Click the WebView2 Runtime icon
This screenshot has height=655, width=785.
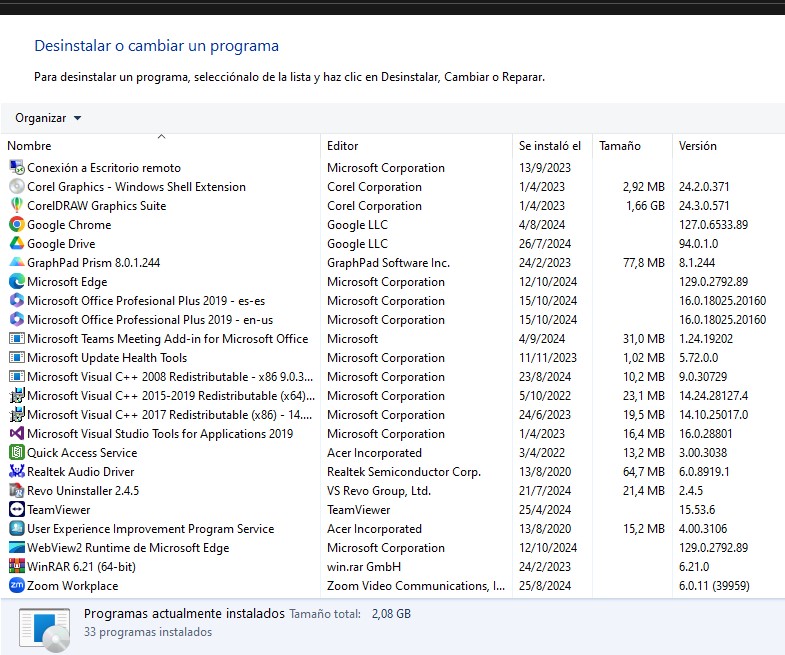click(x=17, y=548)
